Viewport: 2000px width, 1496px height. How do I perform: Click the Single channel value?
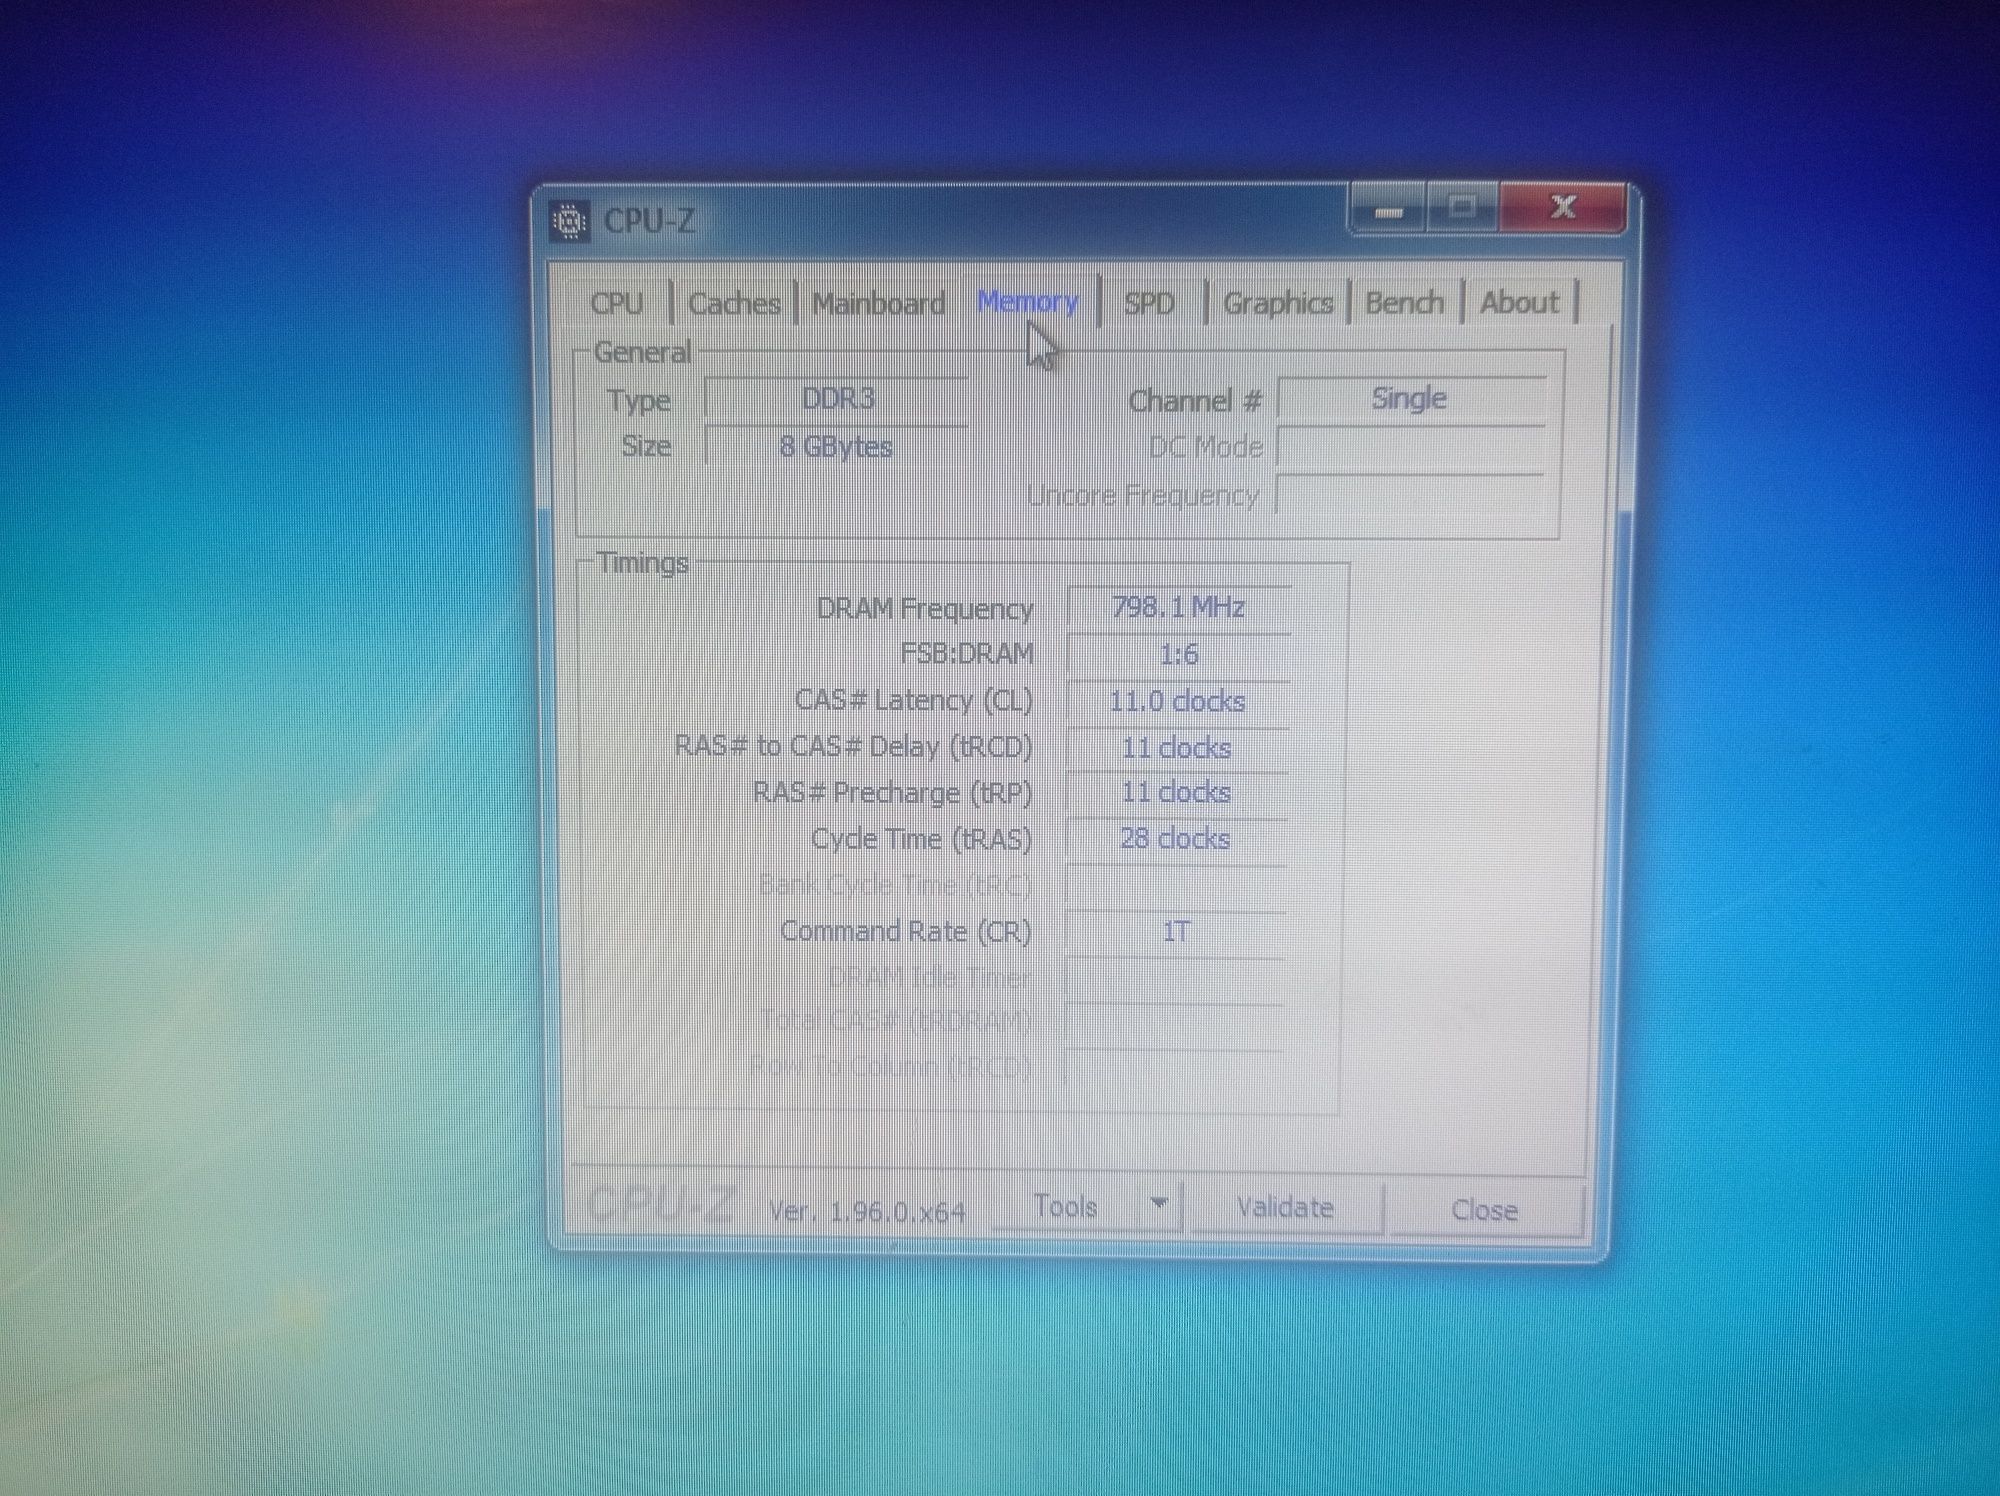[1410, 398]
